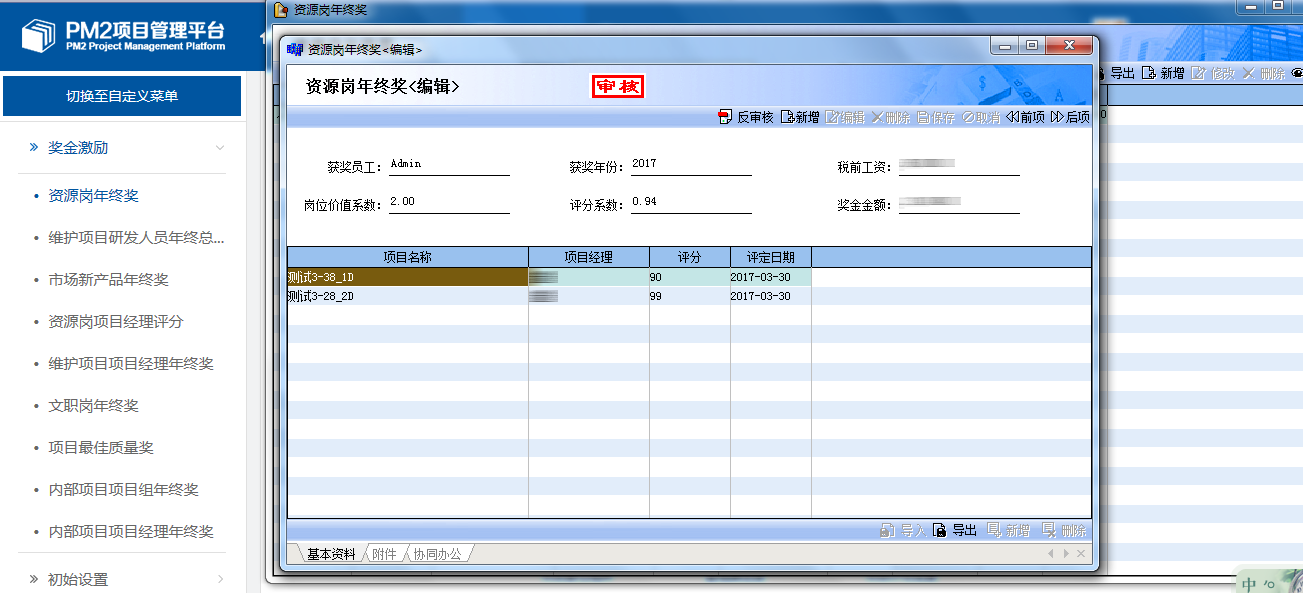Click the PM2 platform logo
Screen dimensions: 1303x593
pos(127,35)
